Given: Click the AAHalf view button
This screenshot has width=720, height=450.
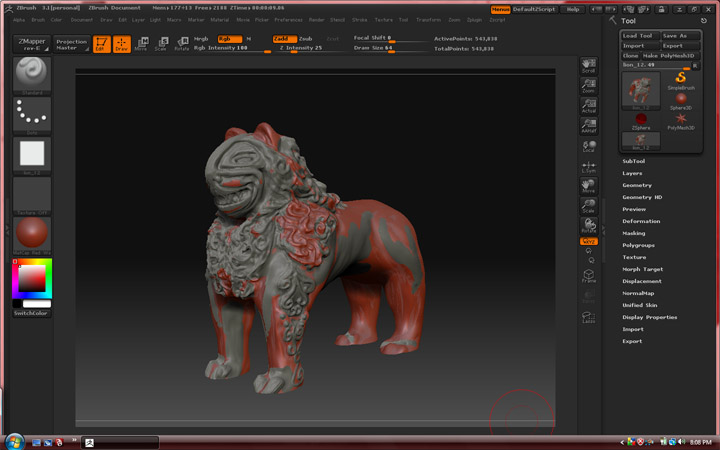Looking at the screenshot, I should click(x=589, y=124).
